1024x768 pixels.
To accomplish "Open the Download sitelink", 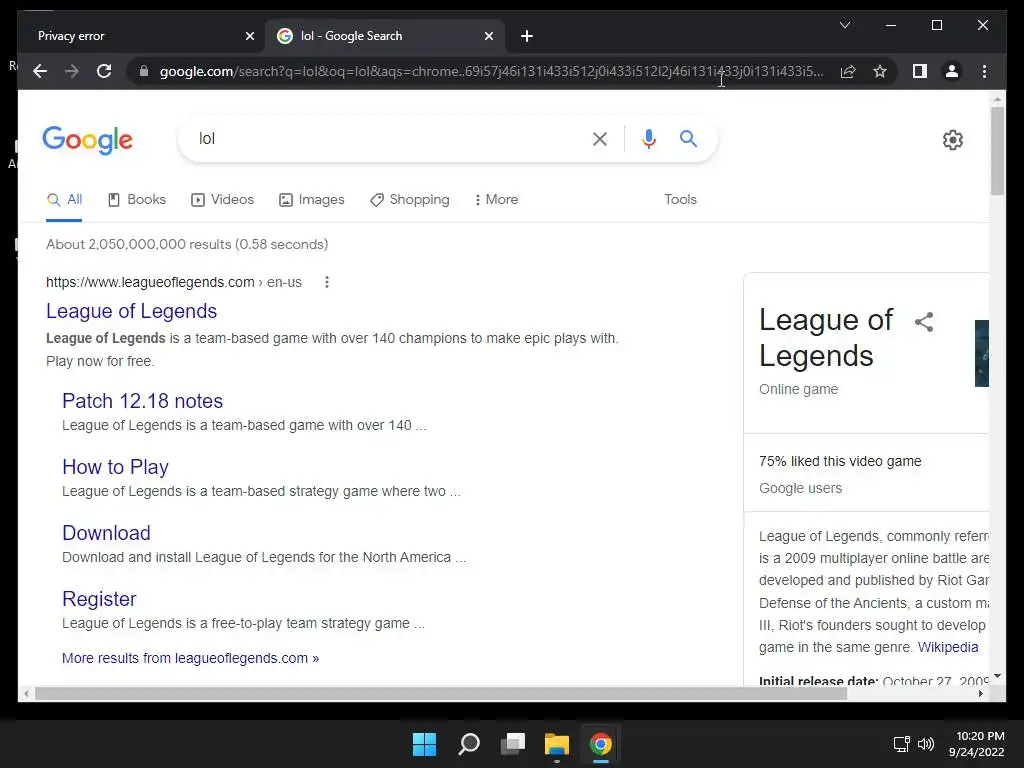I will click(106, 533).
